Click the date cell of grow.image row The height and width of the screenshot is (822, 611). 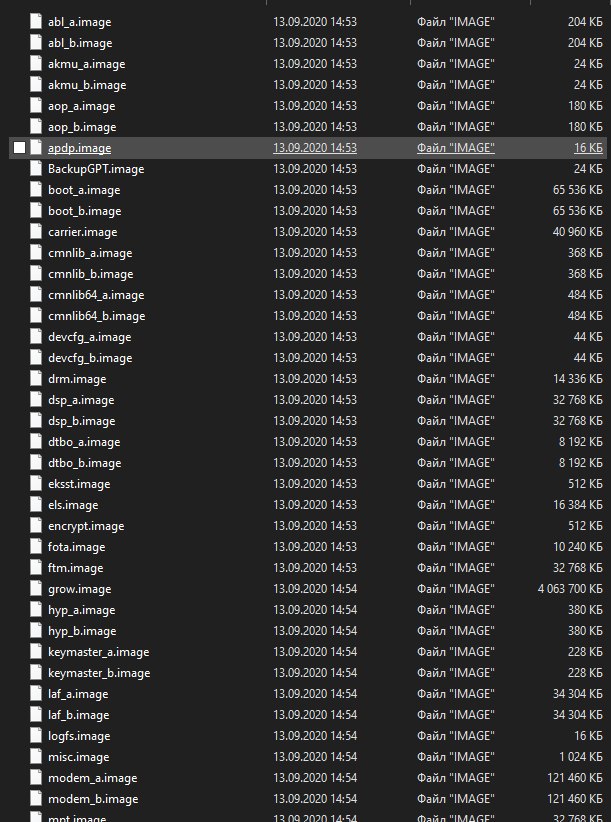(315, 588)
